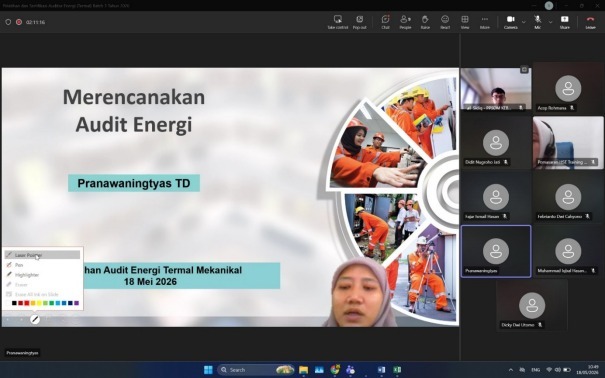Select Highlighter in the pen menu
Viewport: 605px width, 378px height.
(42, 275)
